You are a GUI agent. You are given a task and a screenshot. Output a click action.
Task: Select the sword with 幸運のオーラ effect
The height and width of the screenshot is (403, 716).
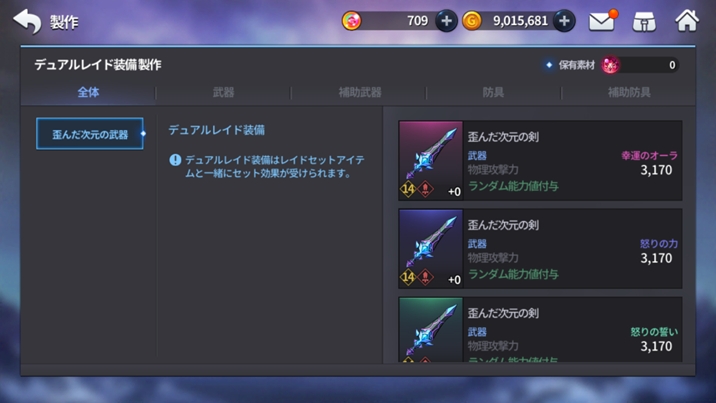point(540,161)
